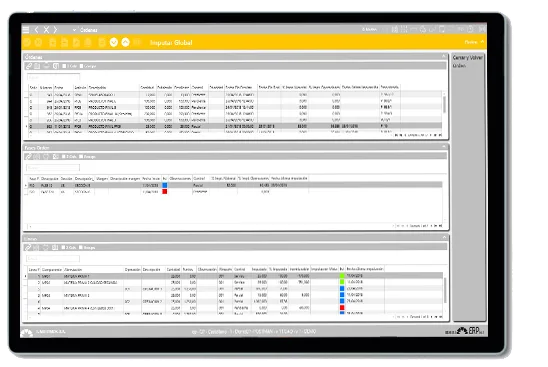The height and width of the screenshot is (367, 548).
Task: Toggle the second checkbox in Órdenes panel toolbar
Action: [81, 66]
